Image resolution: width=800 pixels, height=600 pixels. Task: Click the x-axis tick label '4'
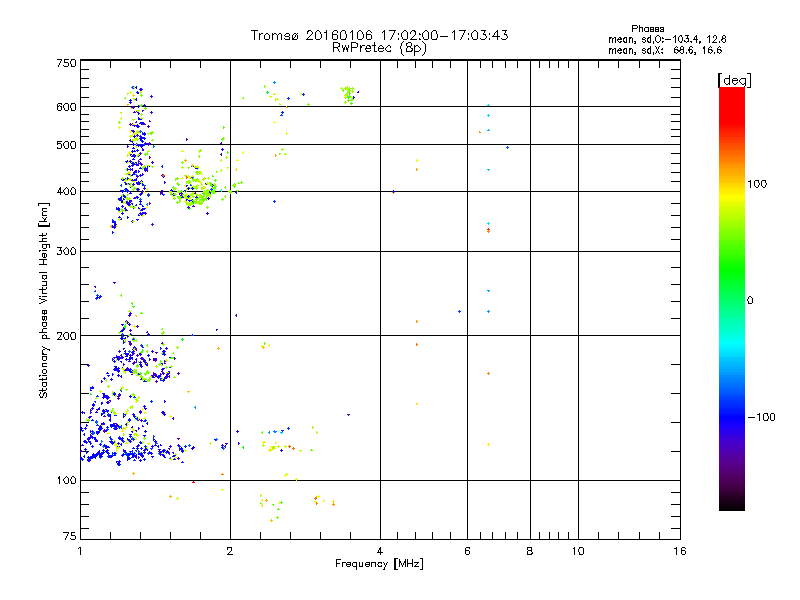(380, 551)
